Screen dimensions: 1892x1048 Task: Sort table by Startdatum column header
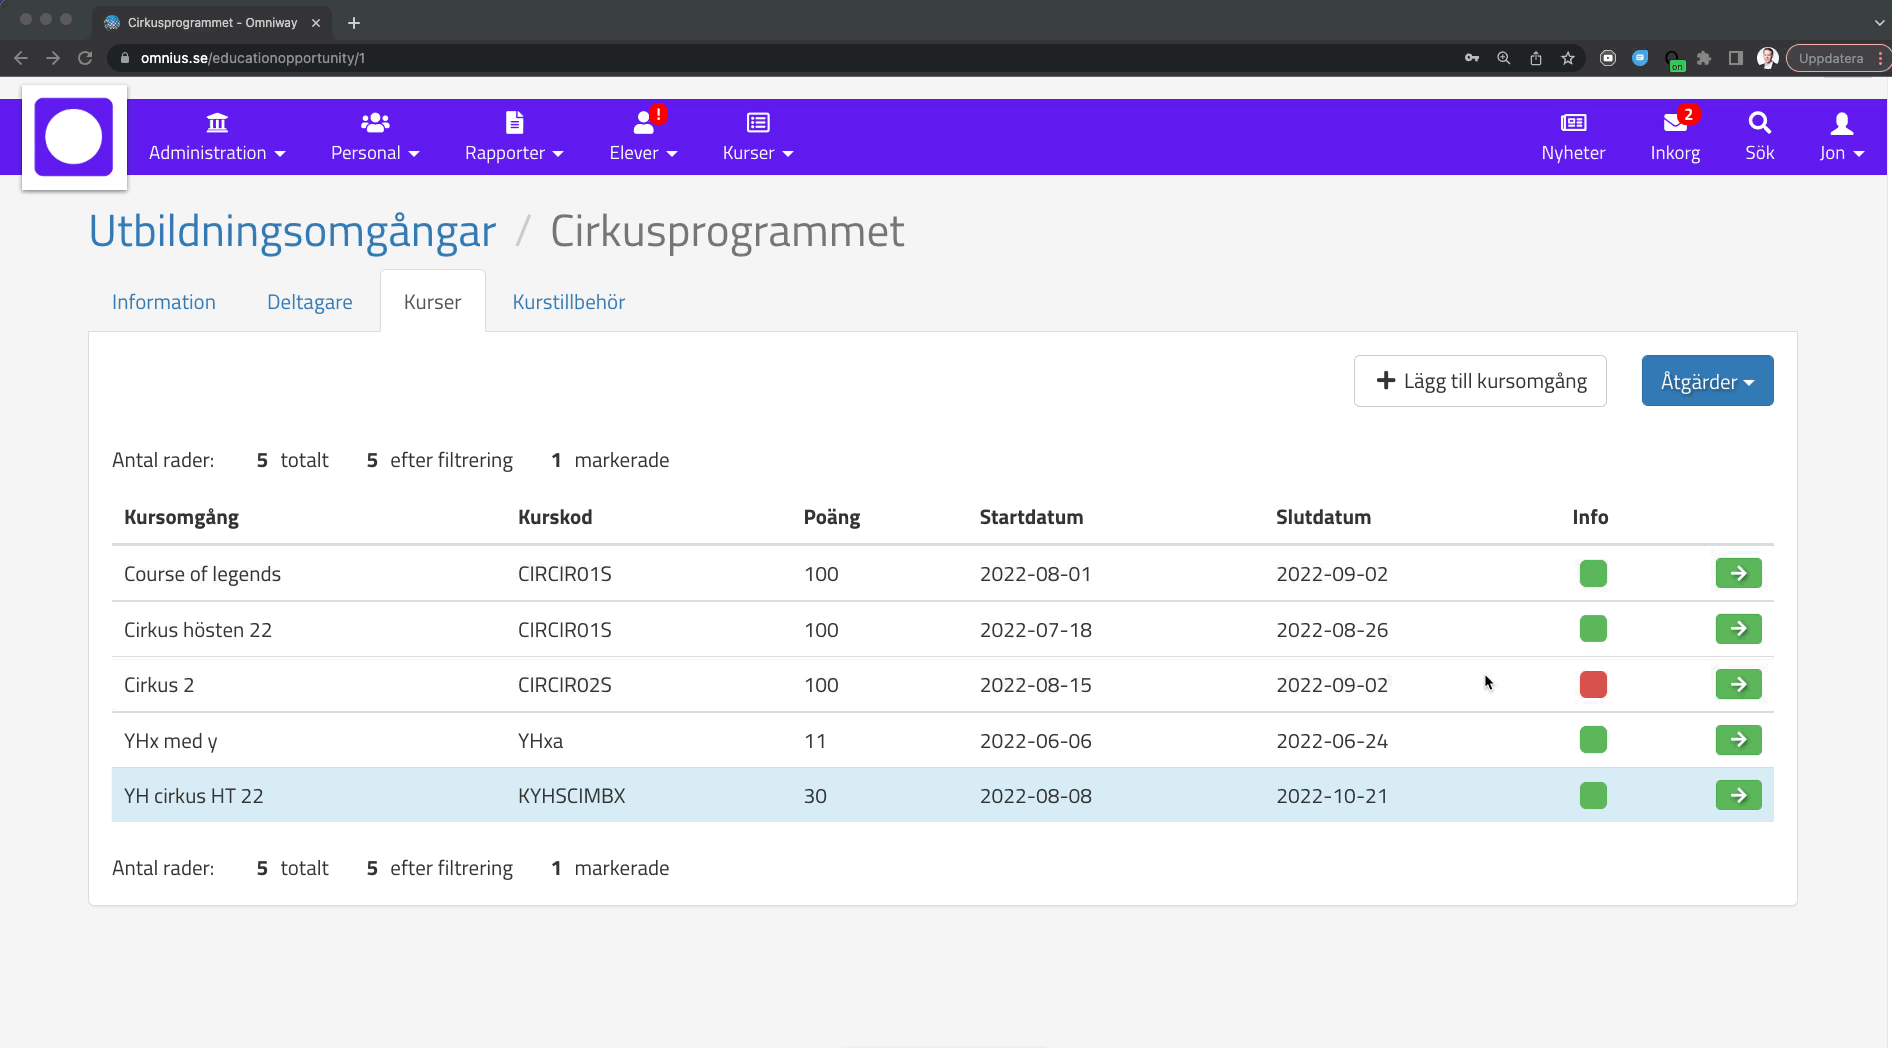click(1031, 517)
